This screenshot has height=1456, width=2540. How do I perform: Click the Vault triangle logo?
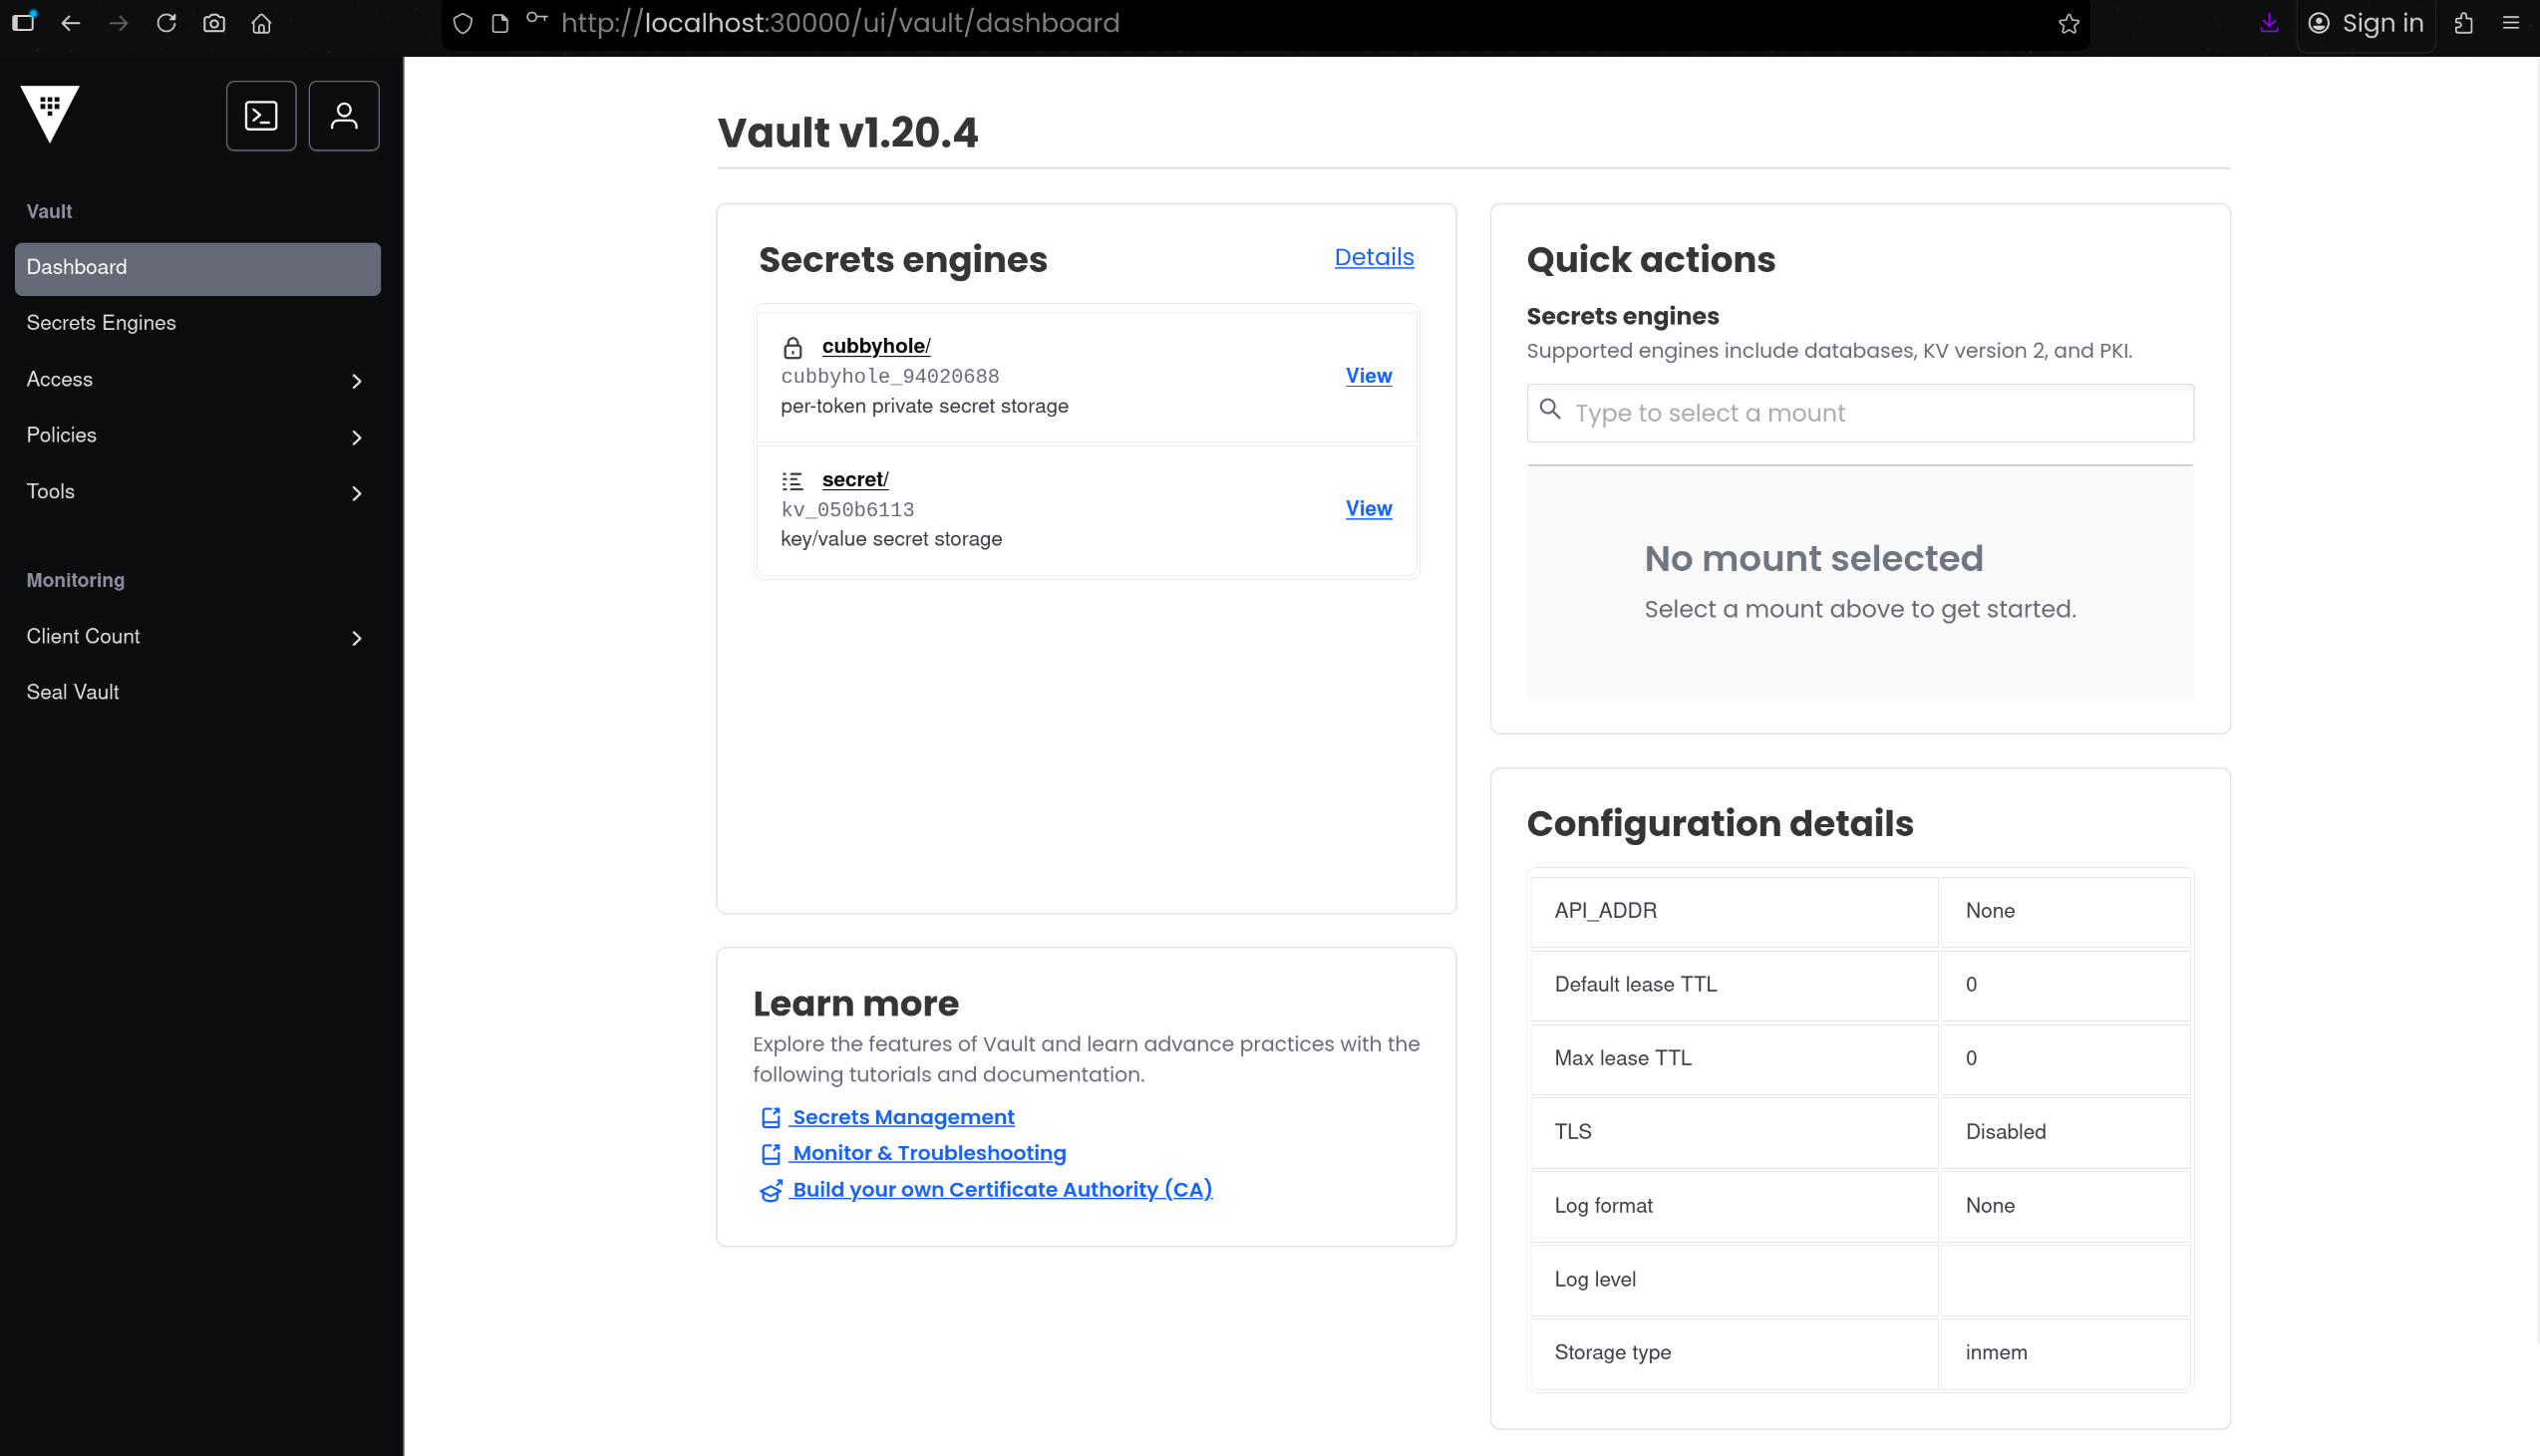tap(50, 113)
